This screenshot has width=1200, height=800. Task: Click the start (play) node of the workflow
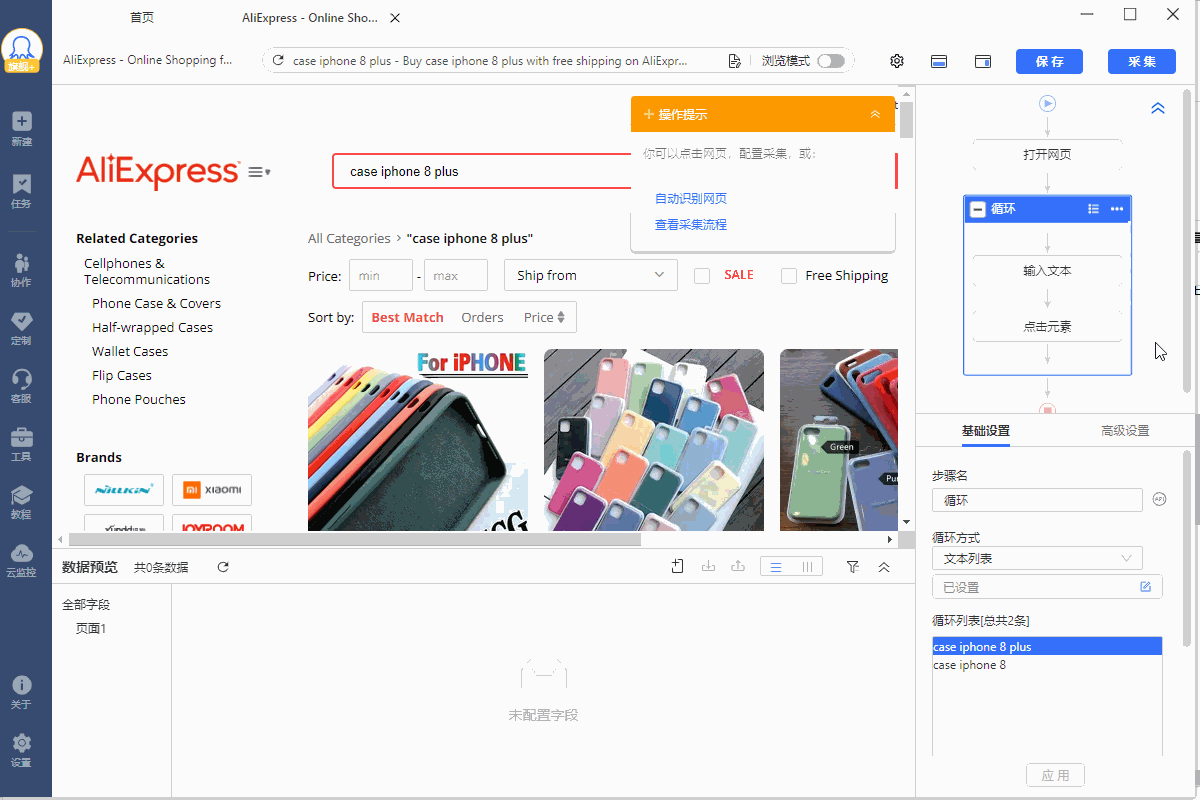[1047, 103]
